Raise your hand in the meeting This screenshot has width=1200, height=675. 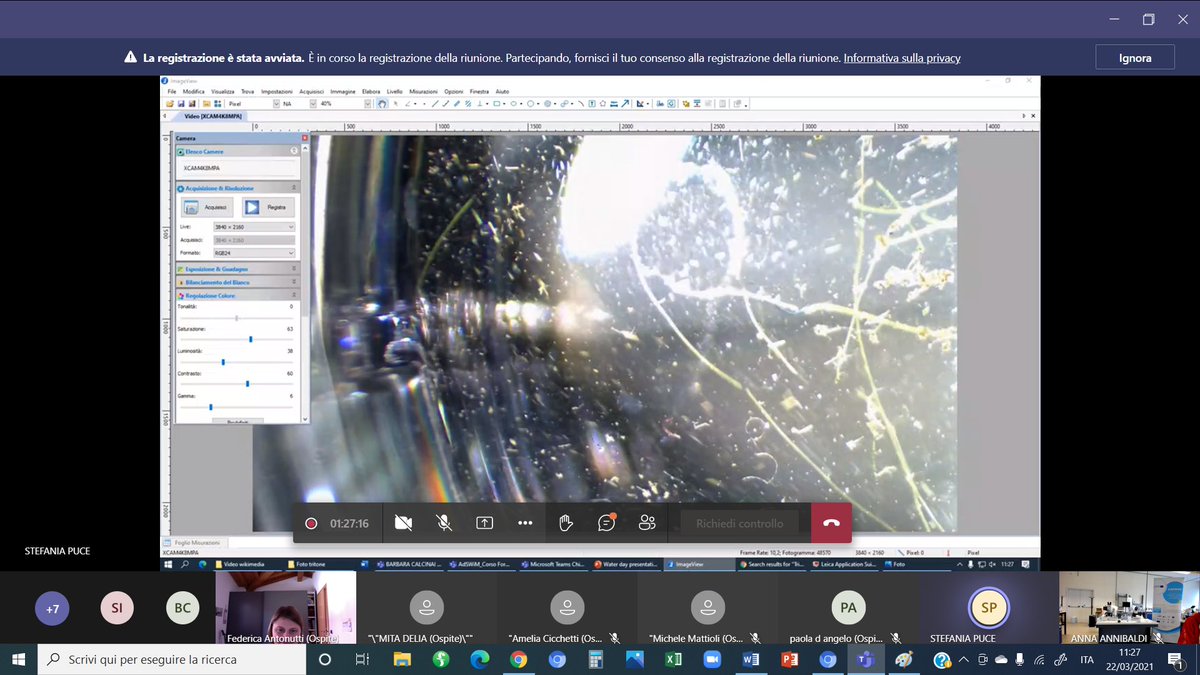pos(566,523)
